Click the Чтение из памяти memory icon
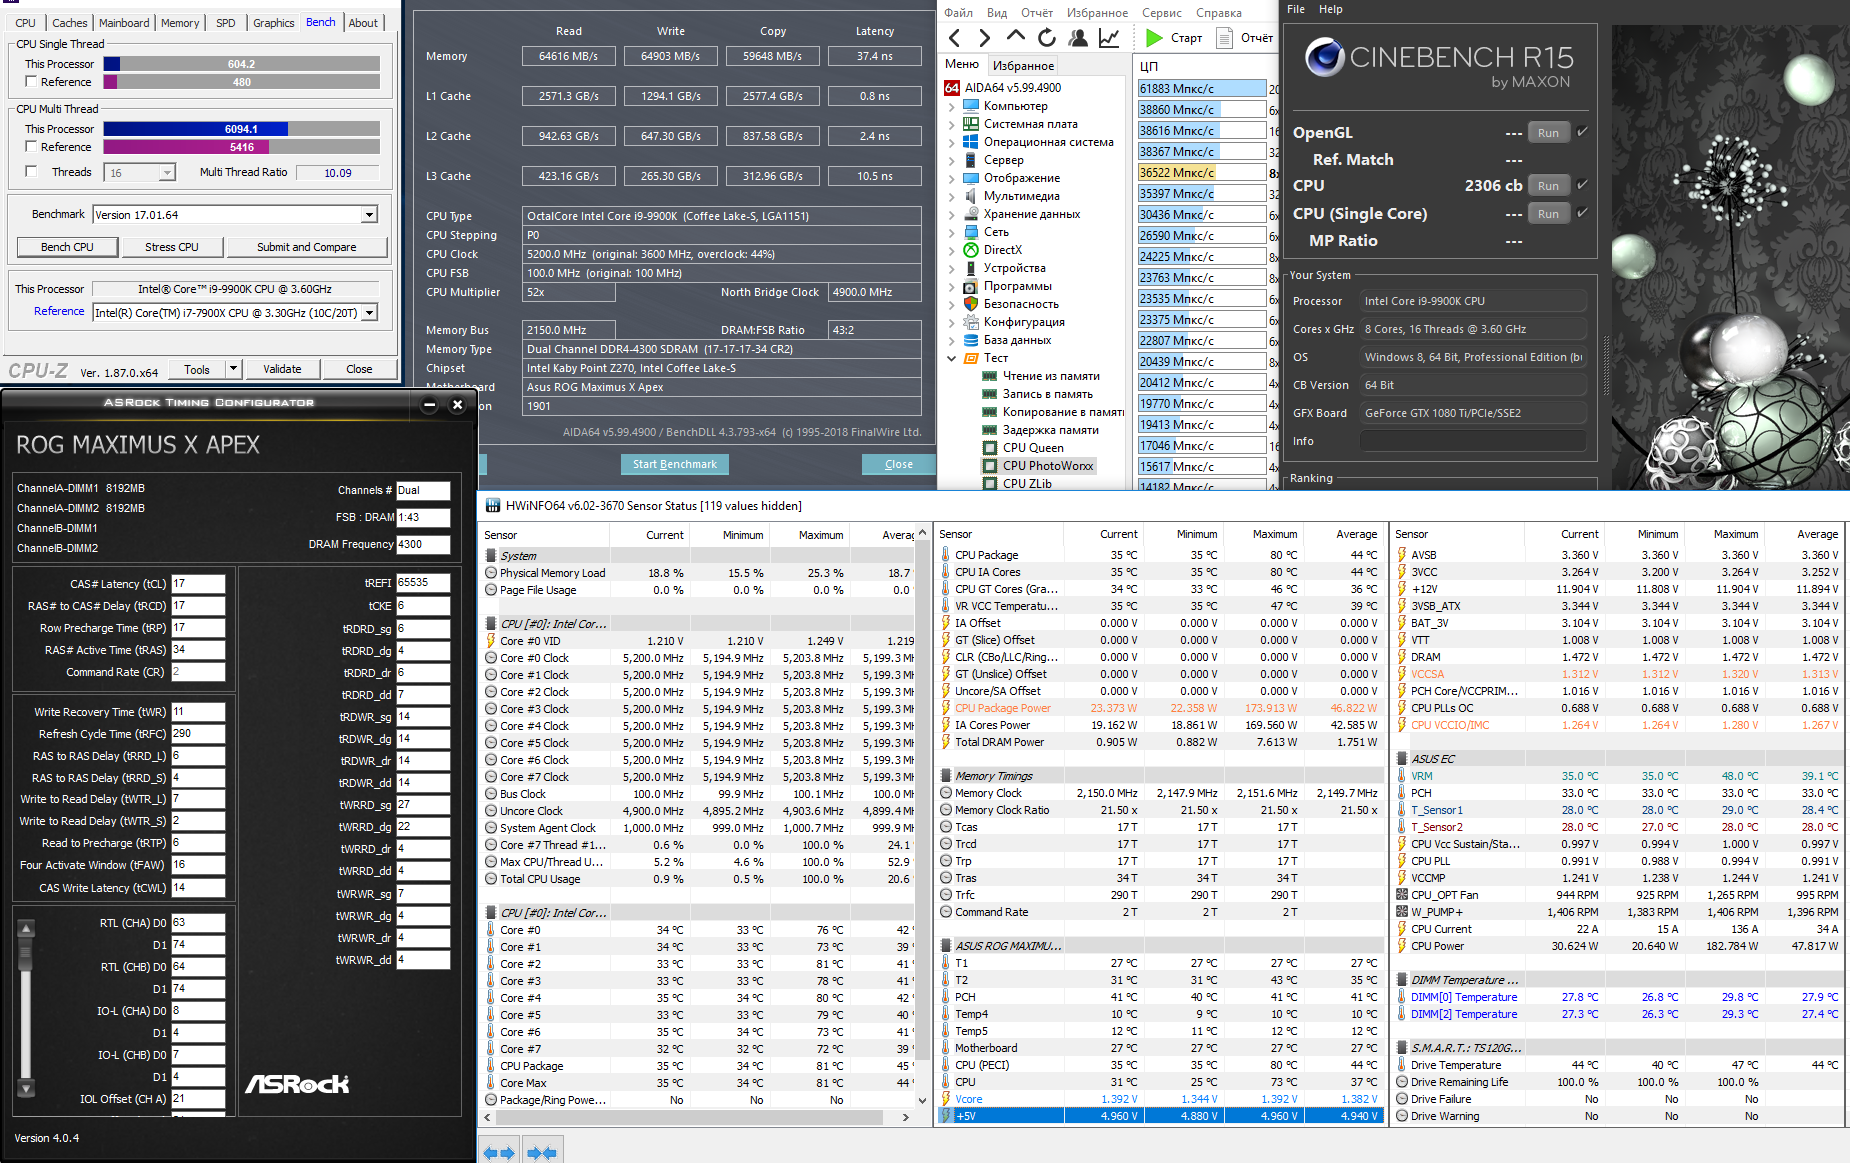Image resolution: width=1850 pixels, height=1163 pixels. (x=990, y=376)
